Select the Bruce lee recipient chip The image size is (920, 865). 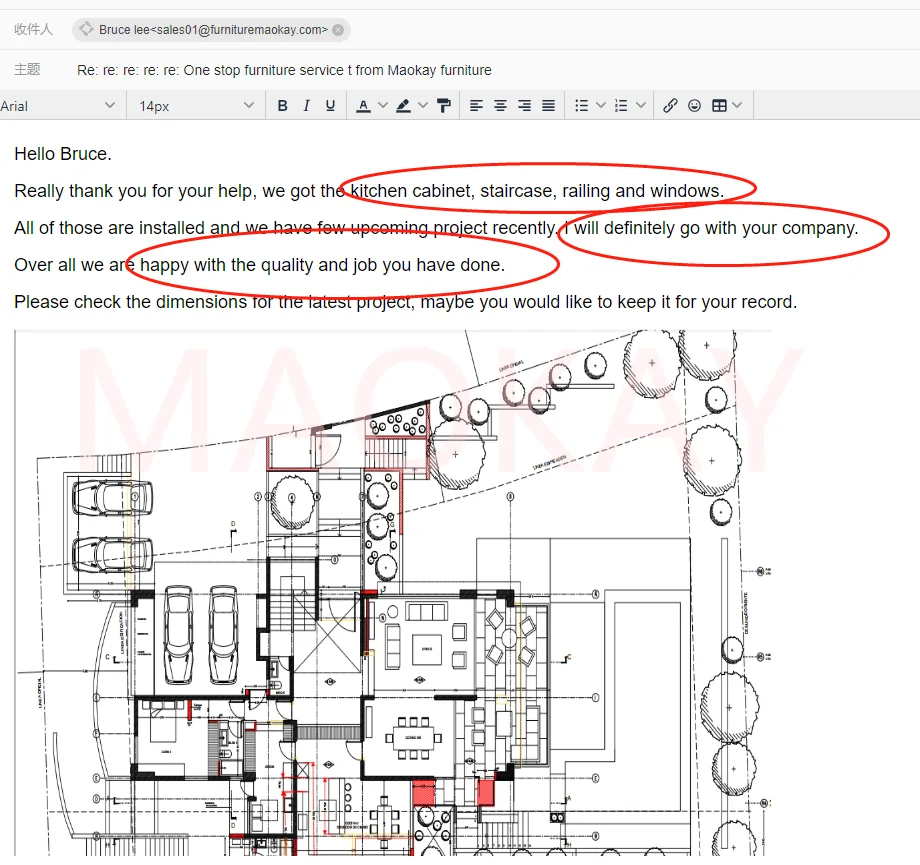point(212,30)
